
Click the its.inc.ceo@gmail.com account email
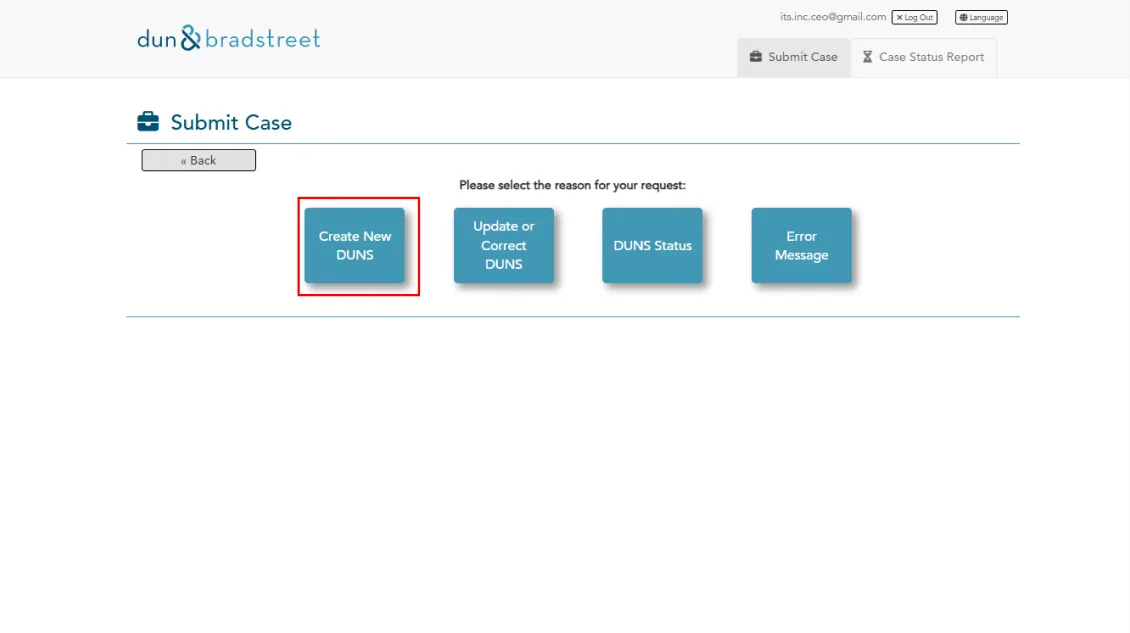click(832, 17)
